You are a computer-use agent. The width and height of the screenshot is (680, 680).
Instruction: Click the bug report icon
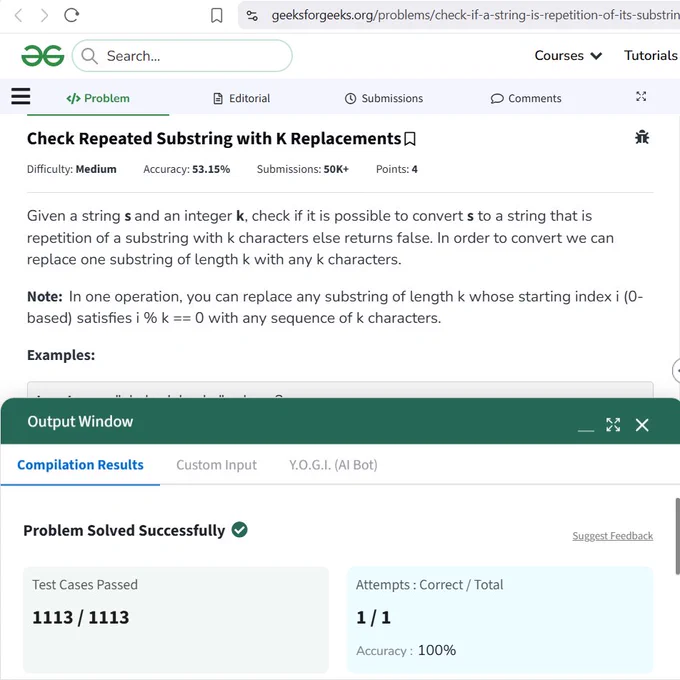[x=642, y=137]
